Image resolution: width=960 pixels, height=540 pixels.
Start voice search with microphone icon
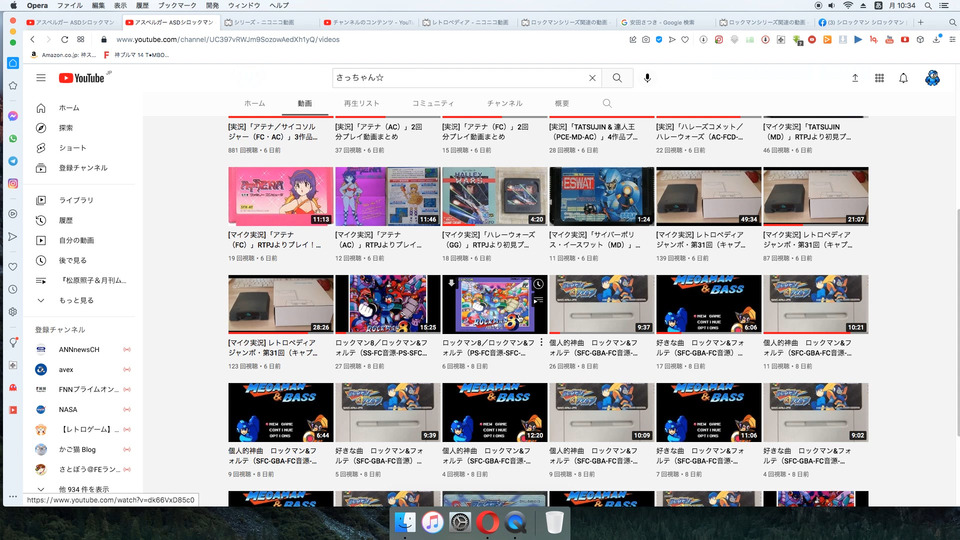point(647,78)
